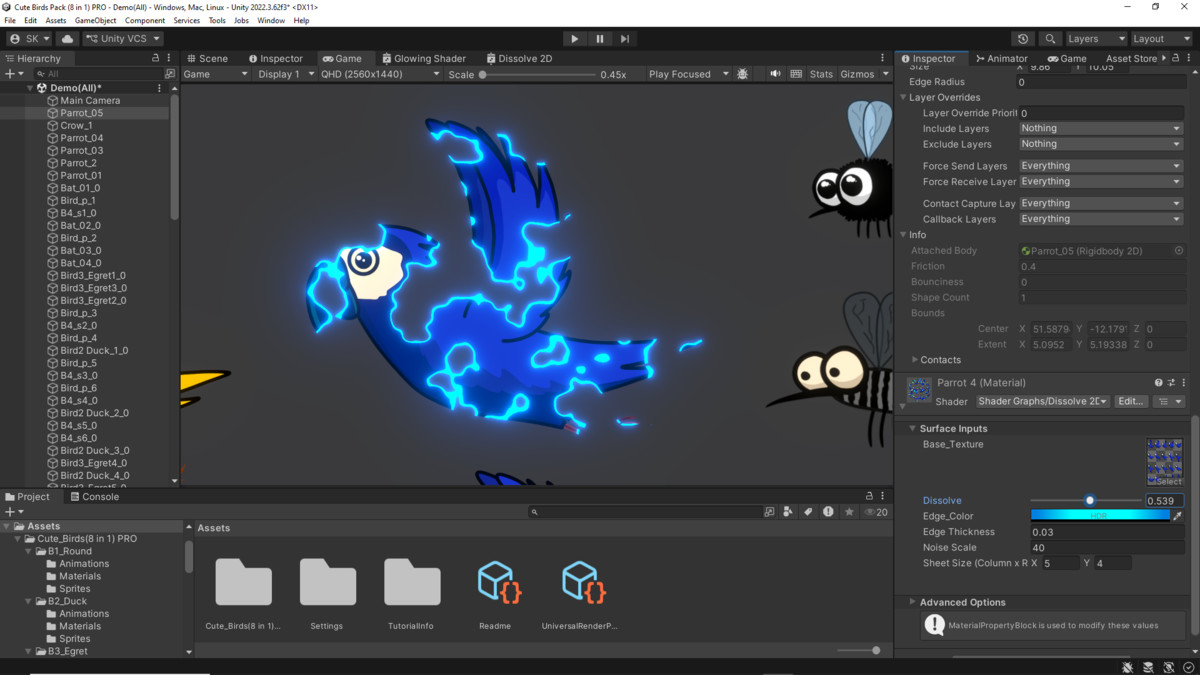Viewport: 1200px width, 675px height.
Task: Click the add plus button in Hierarchy
Action: pyautogui.click(x=13, y=74)
